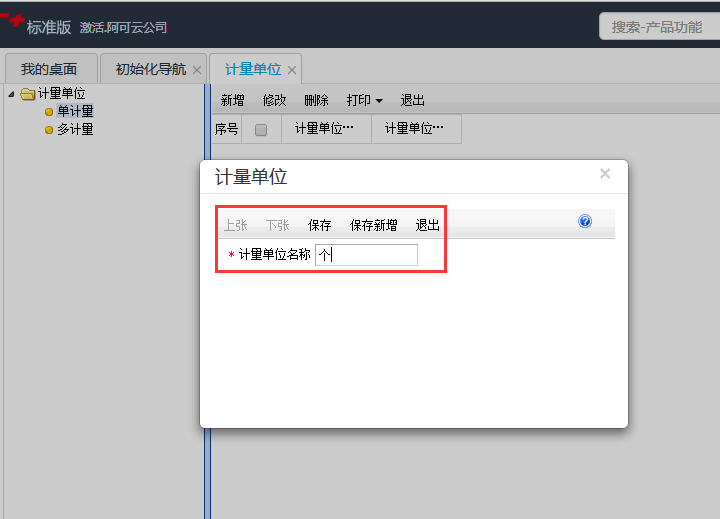This screenshot has height=519, width=720.
Task: Open the 打印 dropdown menu
Action: coord(365,100)
